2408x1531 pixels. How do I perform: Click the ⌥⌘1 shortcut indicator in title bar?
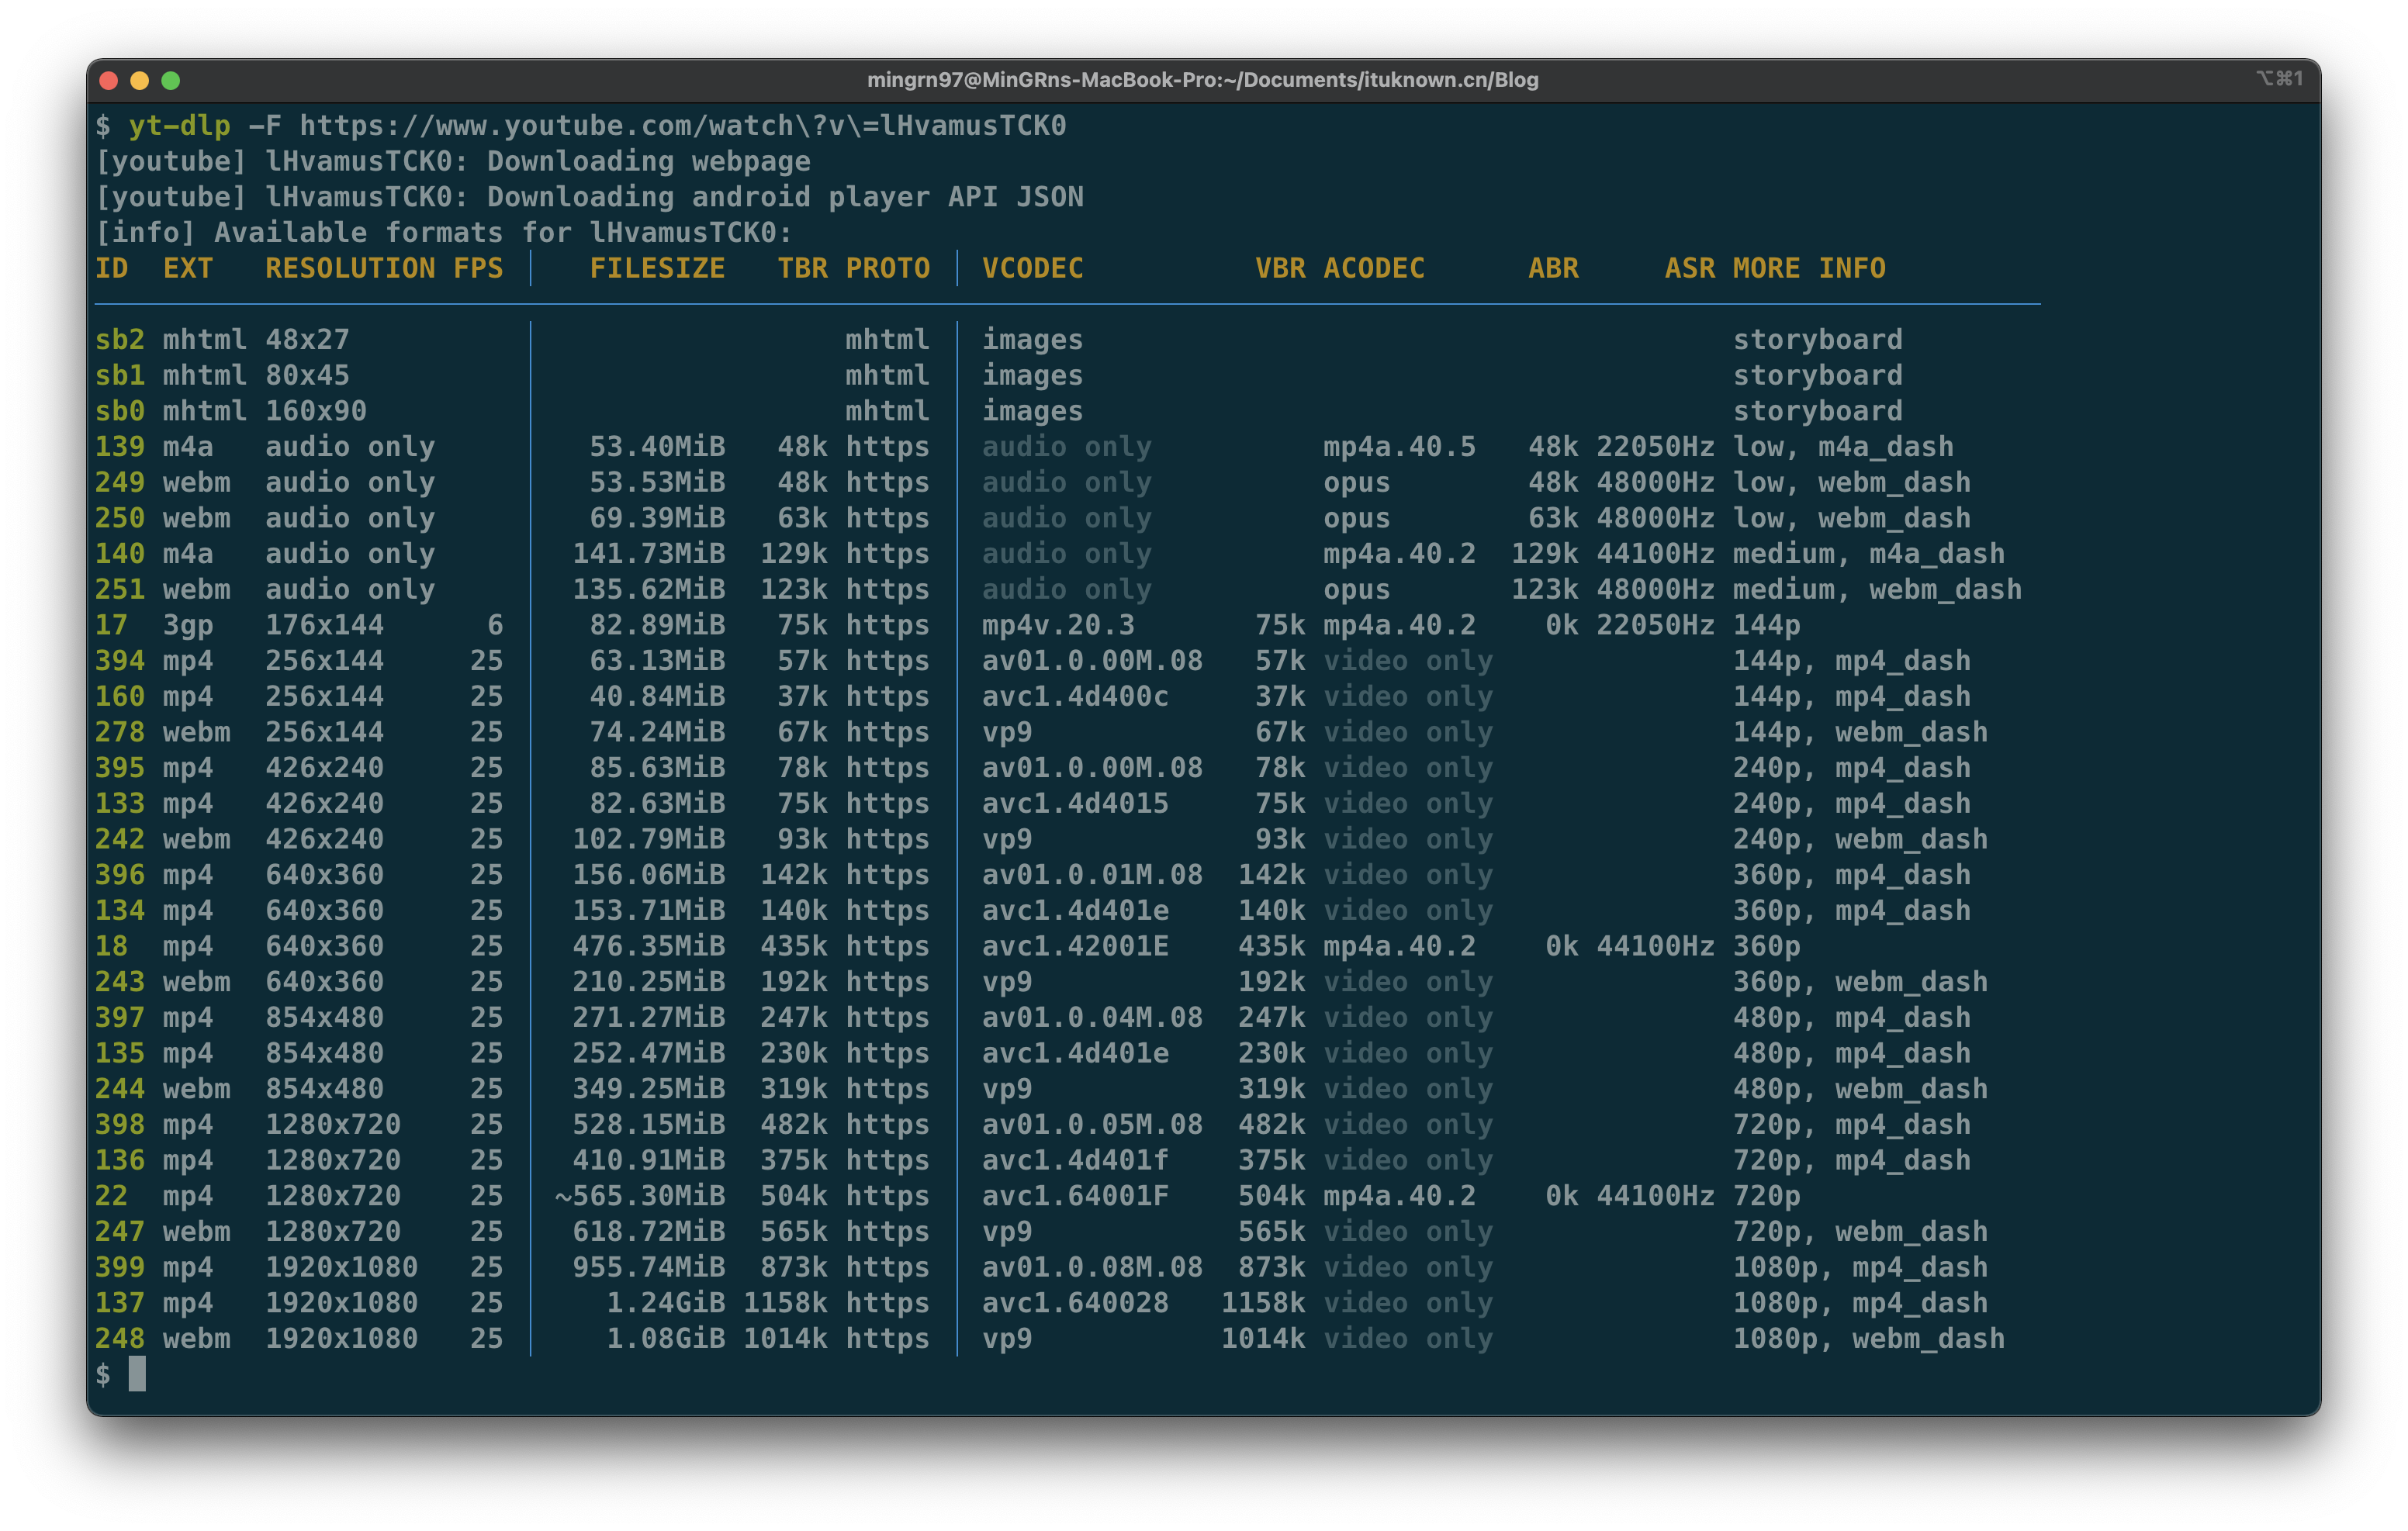pos(2279,78)
